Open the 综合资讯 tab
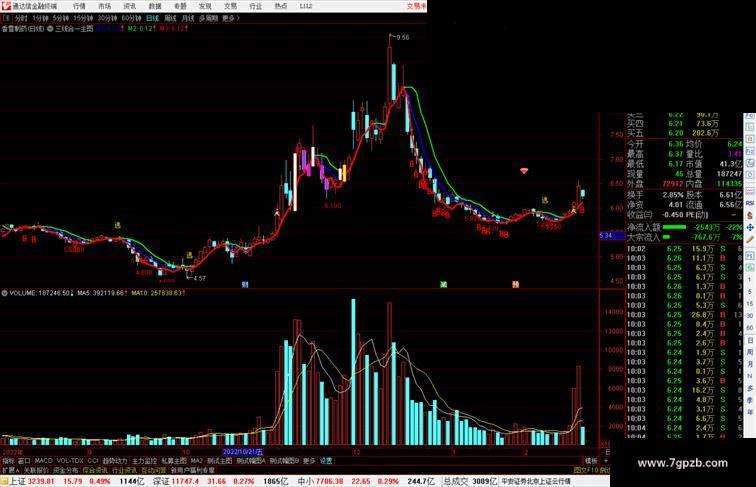The width and height of the screenshot is (756, 487). 95,470
